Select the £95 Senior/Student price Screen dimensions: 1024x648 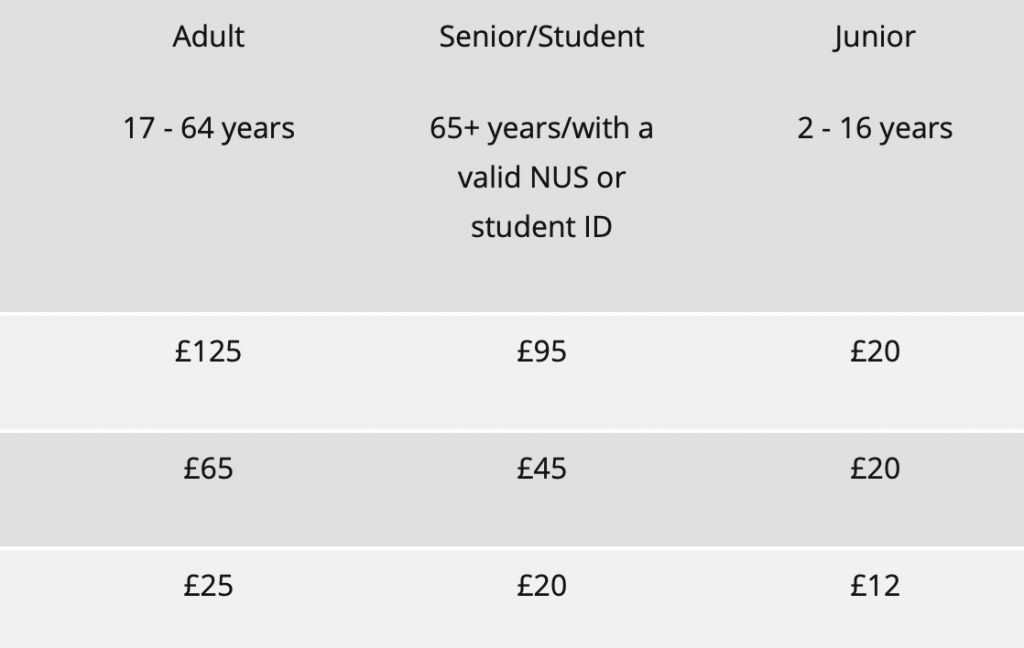pyautogui.click(x=542, y=352)
